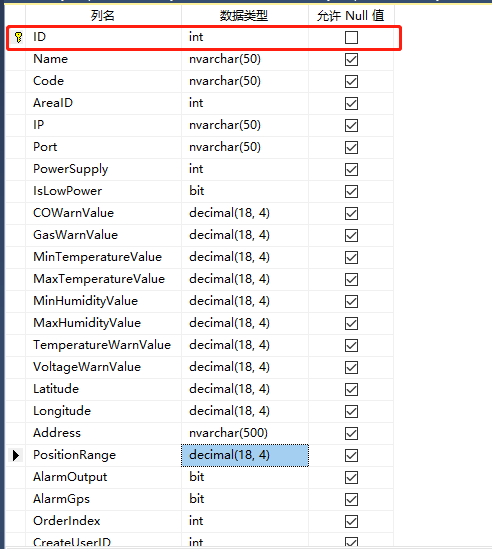Viewport: 492px width, 549px height.
Task: Select the row header beside Port
Action: pos(15,147)
